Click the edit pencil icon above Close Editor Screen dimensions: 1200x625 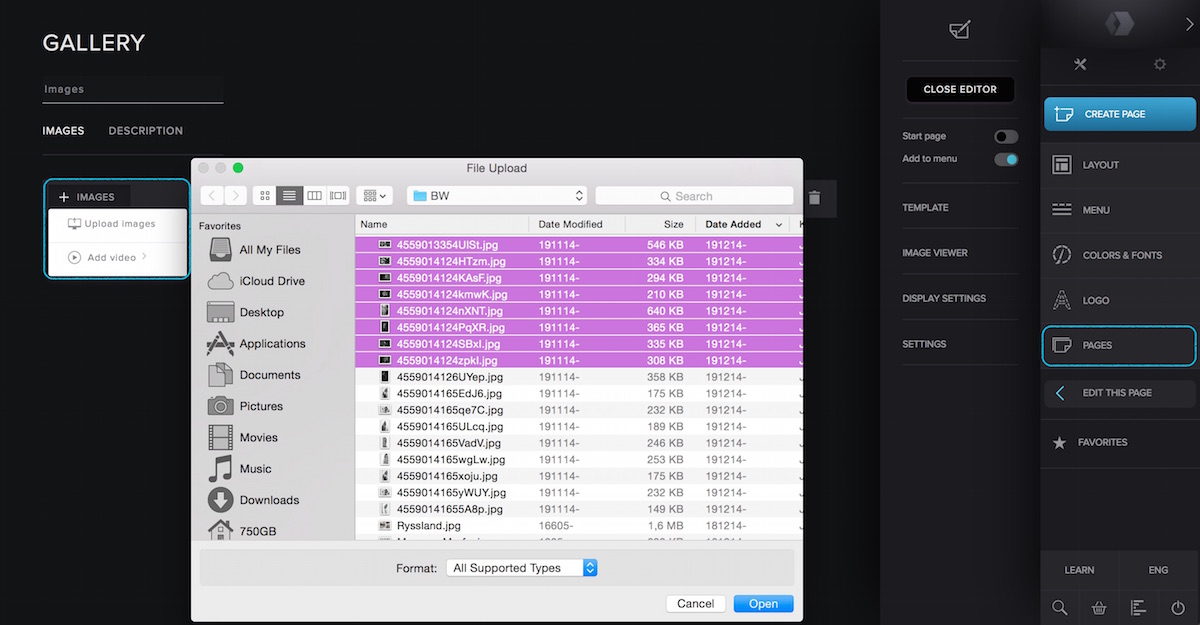959,30
